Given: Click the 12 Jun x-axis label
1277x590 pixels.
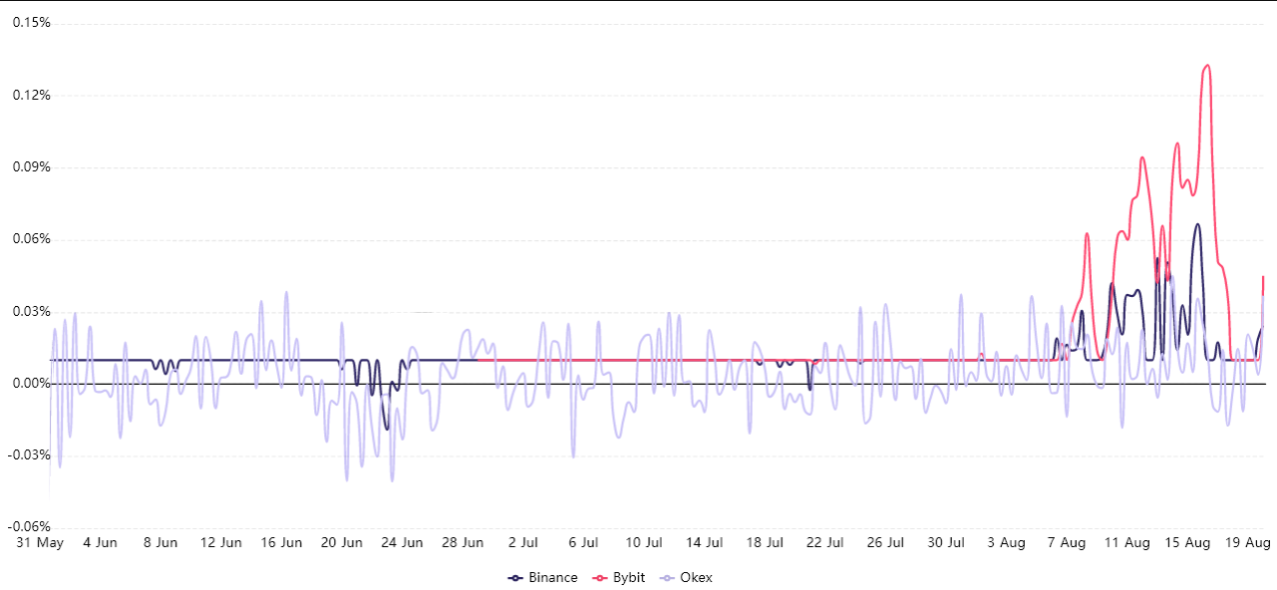Looking at the screenshot, I should [x=221, y=543].
